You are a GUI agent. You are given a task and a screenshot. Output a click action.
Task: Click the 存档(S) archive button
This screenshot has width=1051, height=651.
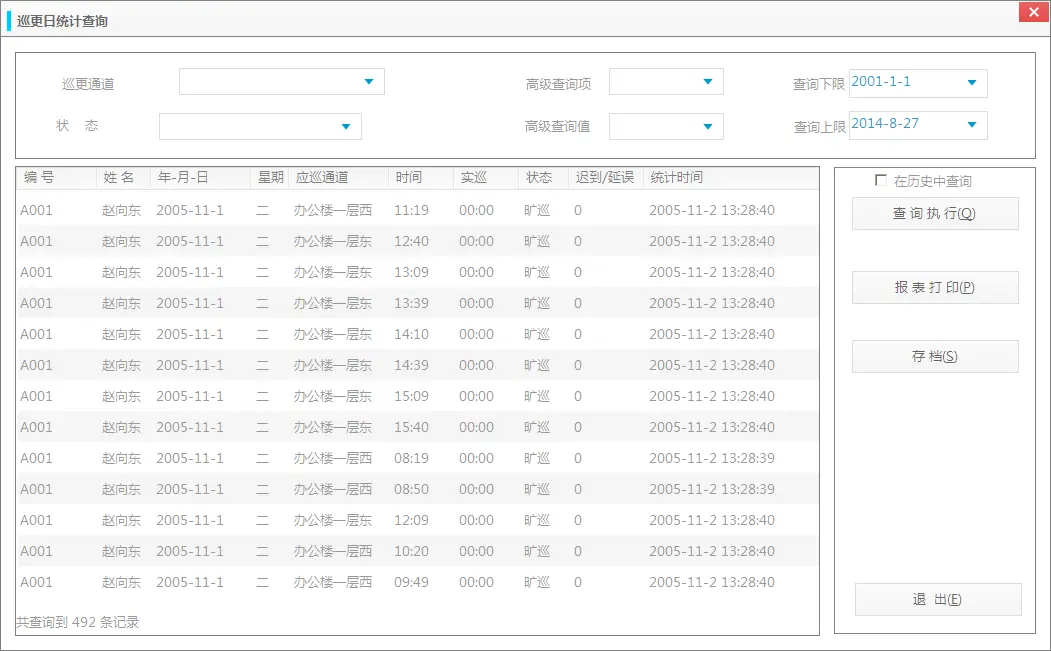(x=935, y=356)
